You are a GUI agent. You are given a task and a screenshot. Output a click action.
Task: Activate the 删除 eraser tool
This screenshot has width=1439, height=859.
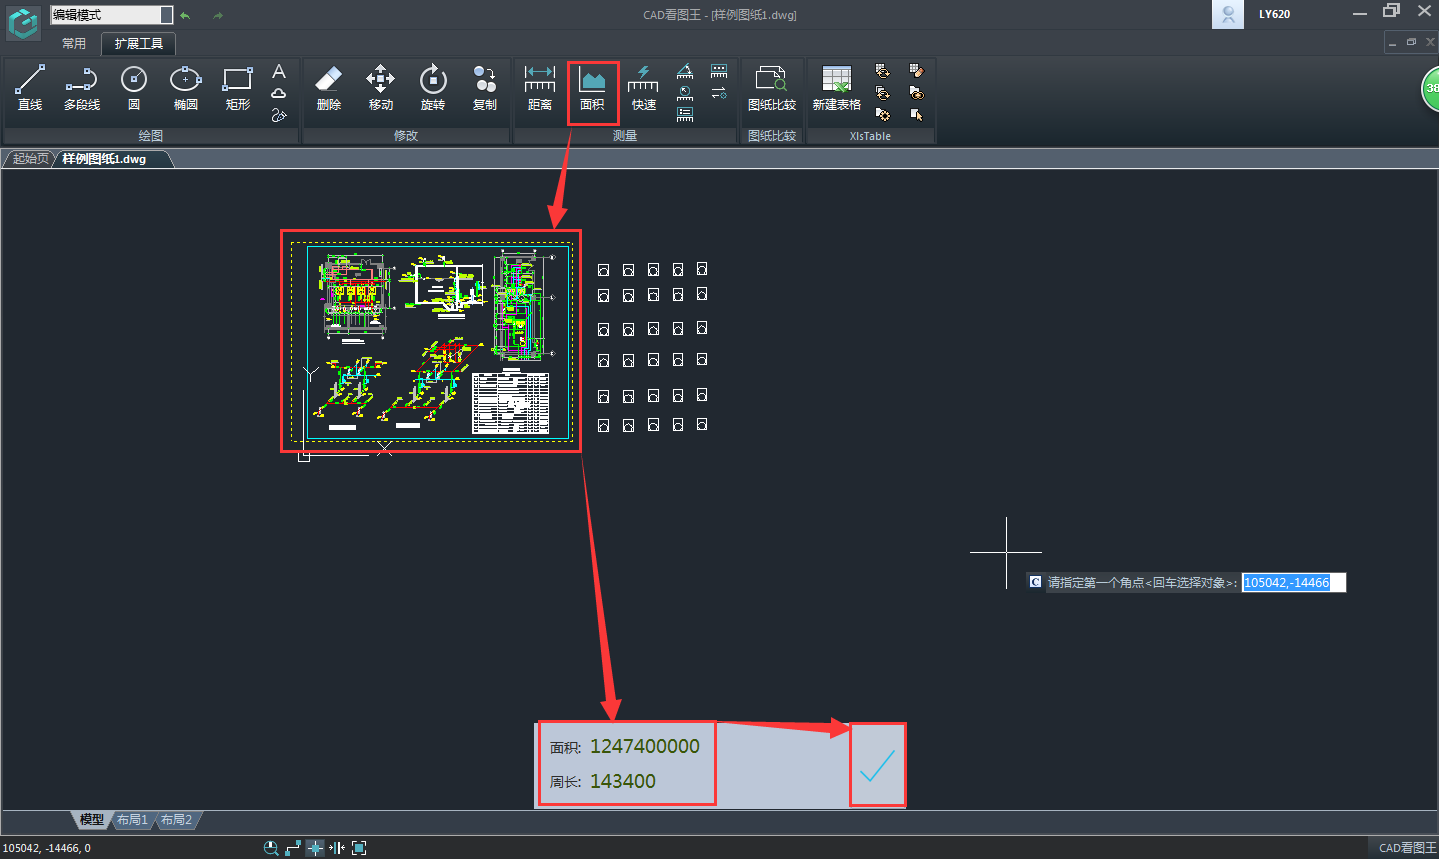tap(328, 87)
